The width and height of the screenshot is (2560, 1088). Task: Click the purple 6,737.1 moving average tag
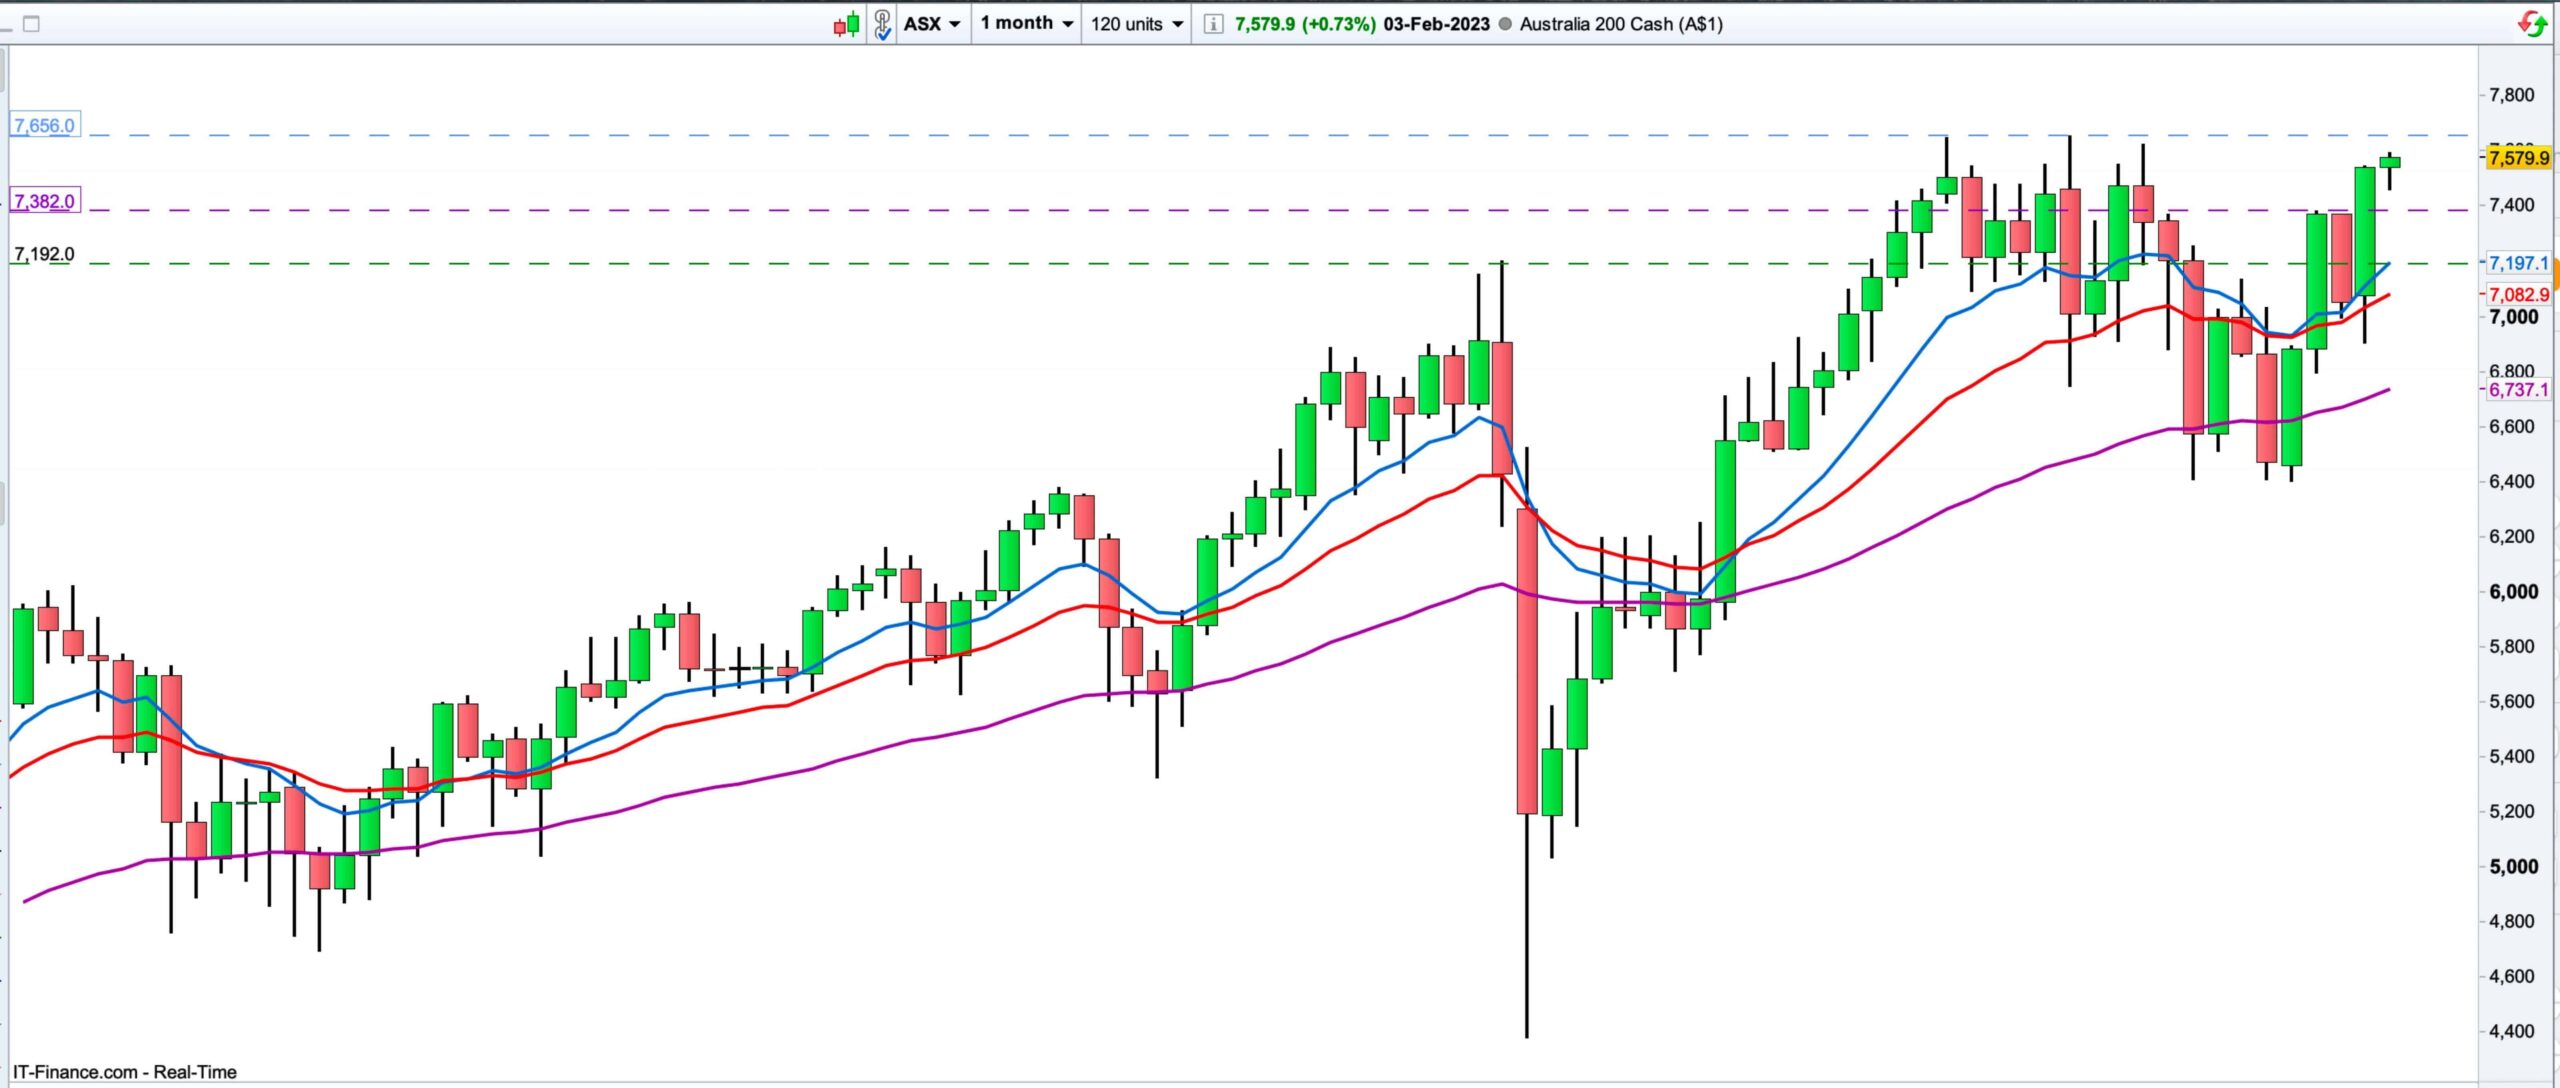(2517, 390)
